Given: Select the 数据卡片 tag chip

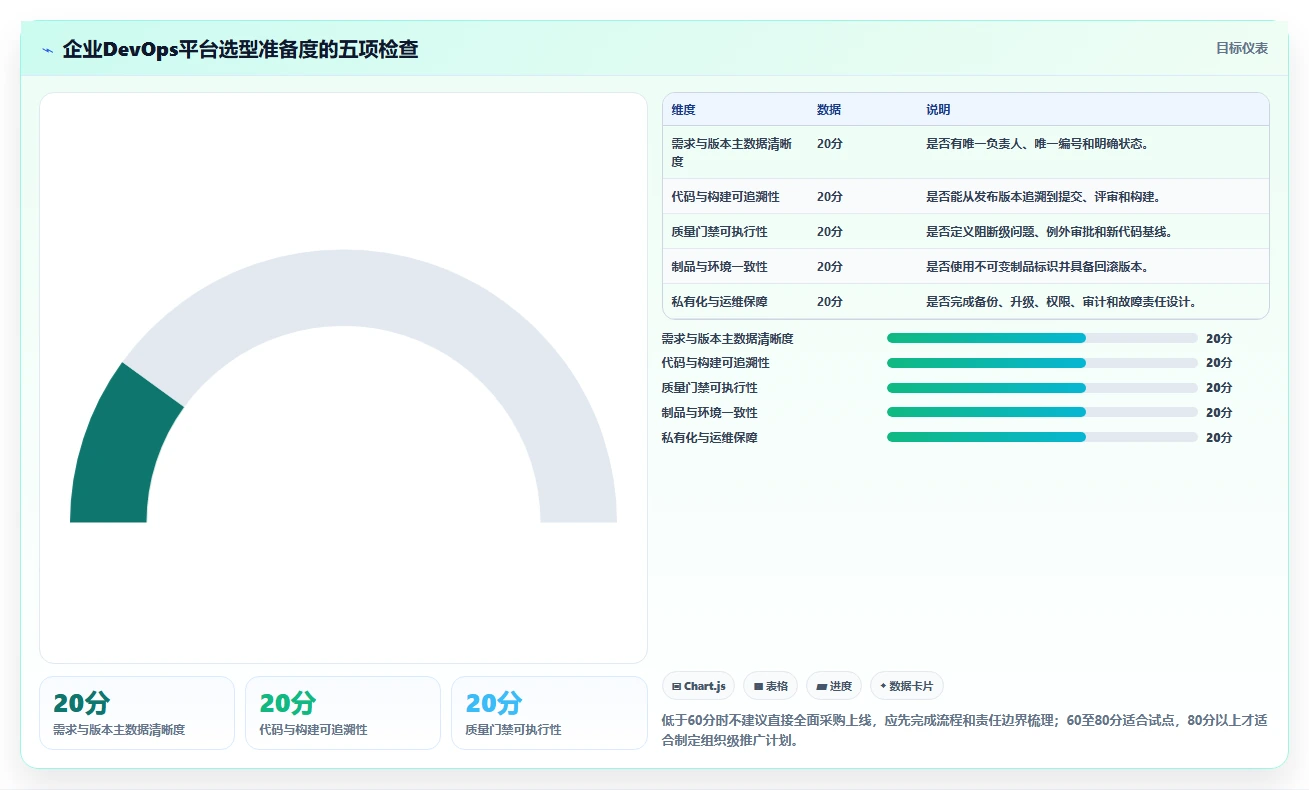Looking at the screenshot, I should tap(907, 686).
